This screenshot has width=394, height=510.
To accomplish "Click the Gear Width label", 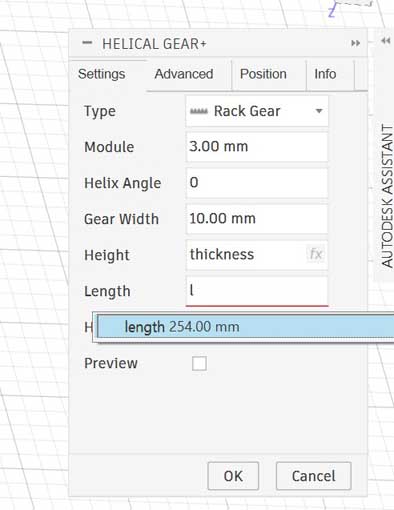I will [x=121, y=219].
